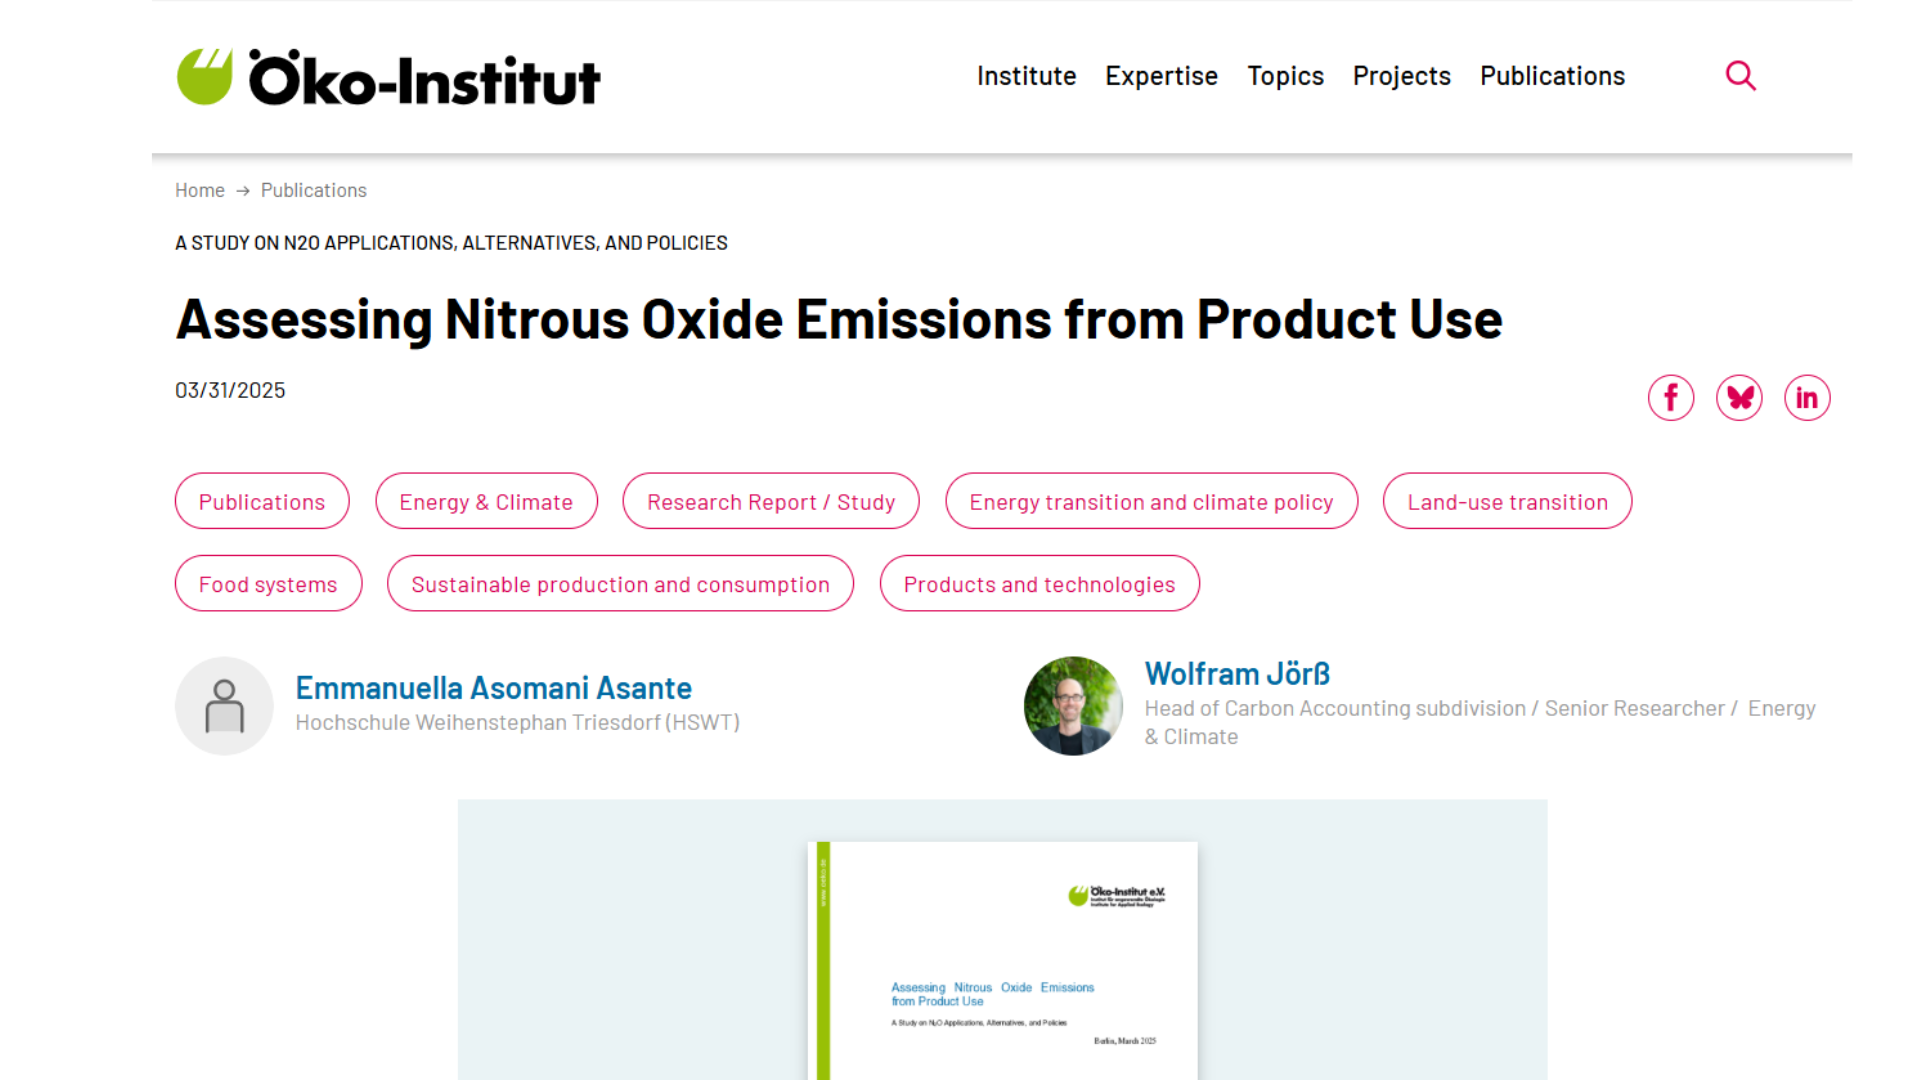Click the magenta search magnifier icon
Screen dimensions: 1920x1080
click(1740, 76)
